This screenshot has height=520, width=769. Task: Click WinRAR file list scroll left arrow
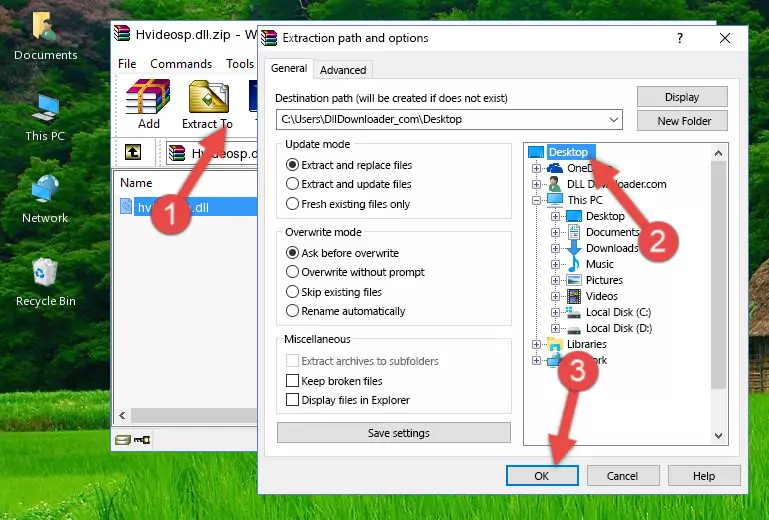pos(123,416)
